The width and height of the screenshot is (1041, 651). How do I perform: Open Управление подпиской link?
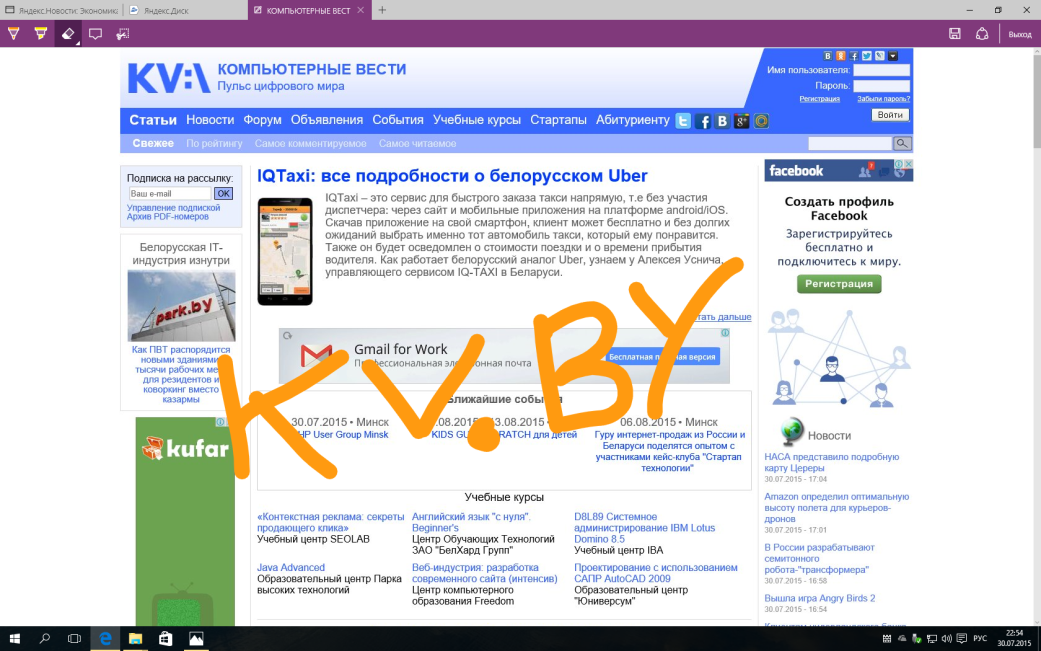[x=173, y=208]
